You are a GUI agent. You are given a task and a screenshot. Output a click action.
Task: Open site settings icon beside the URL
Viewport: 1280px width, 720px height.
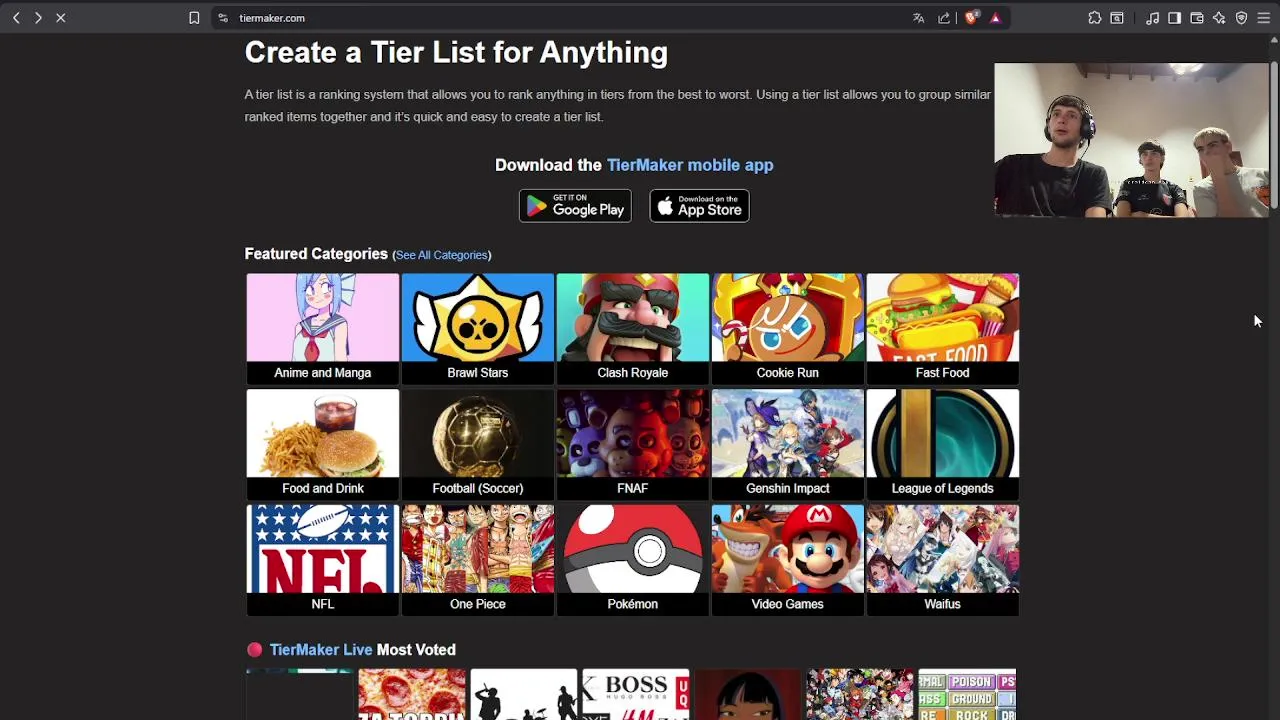[x=223, y=18]
